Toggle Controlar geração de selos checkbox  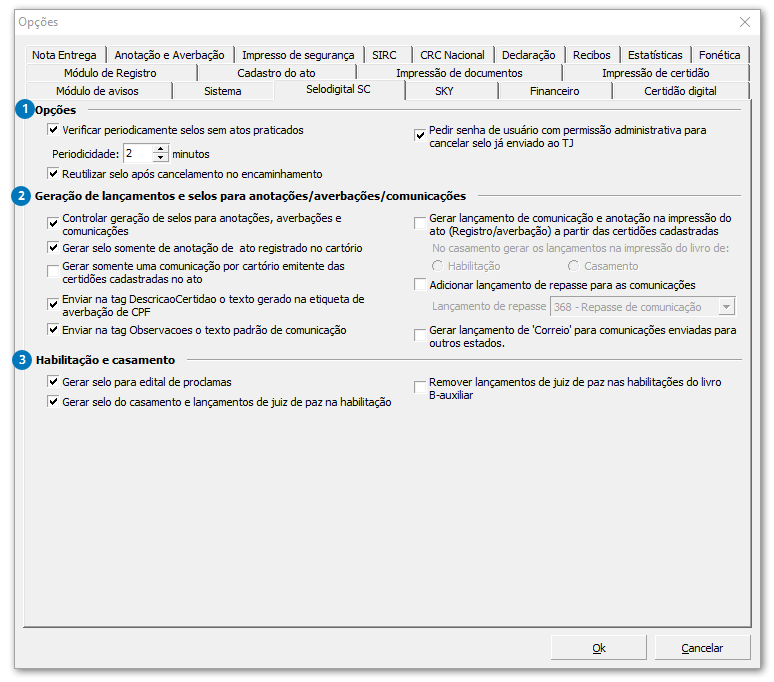click(x=53, y=223)
